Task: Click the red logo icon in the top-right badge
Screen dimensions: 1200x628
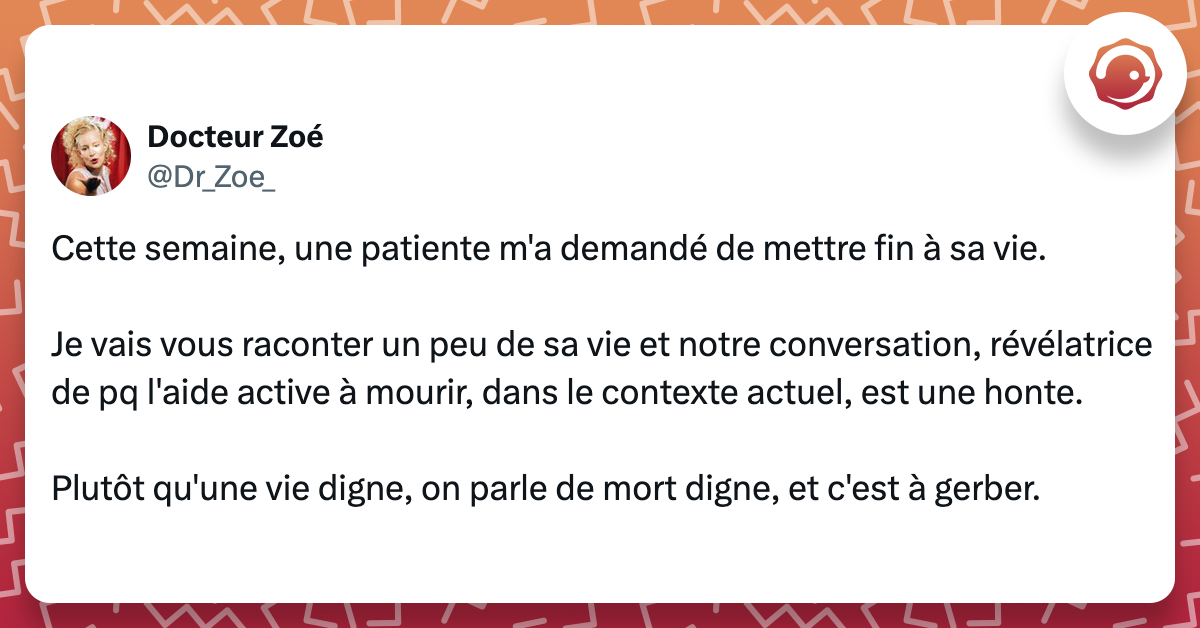Action: pos(1131,75)
